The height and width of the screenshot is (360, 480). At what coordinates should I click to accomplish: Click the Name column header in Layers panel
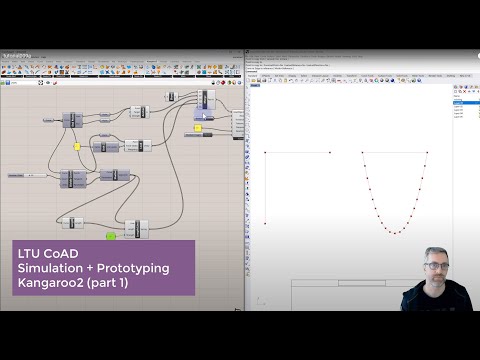(457, 96)
